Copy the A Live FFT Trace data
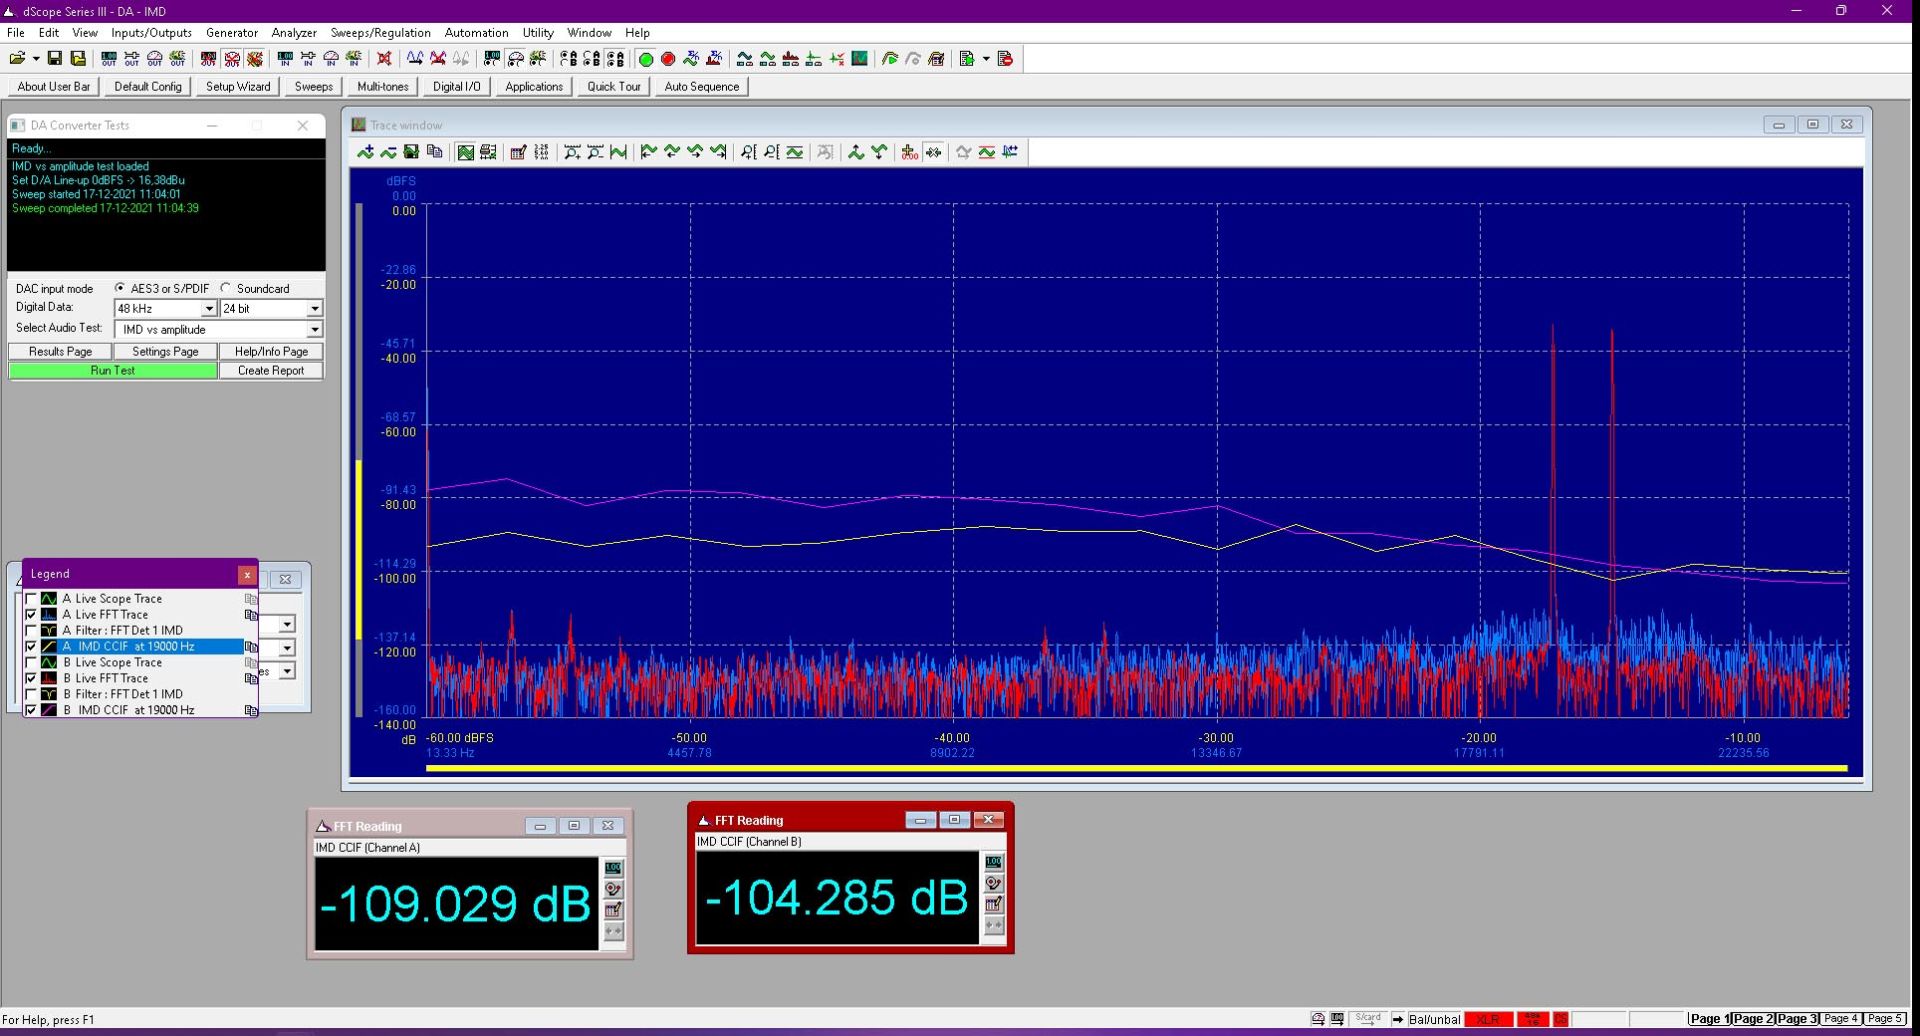Image resolution: width=1920 pixels, height=1036 pixels. coord(251,615)
